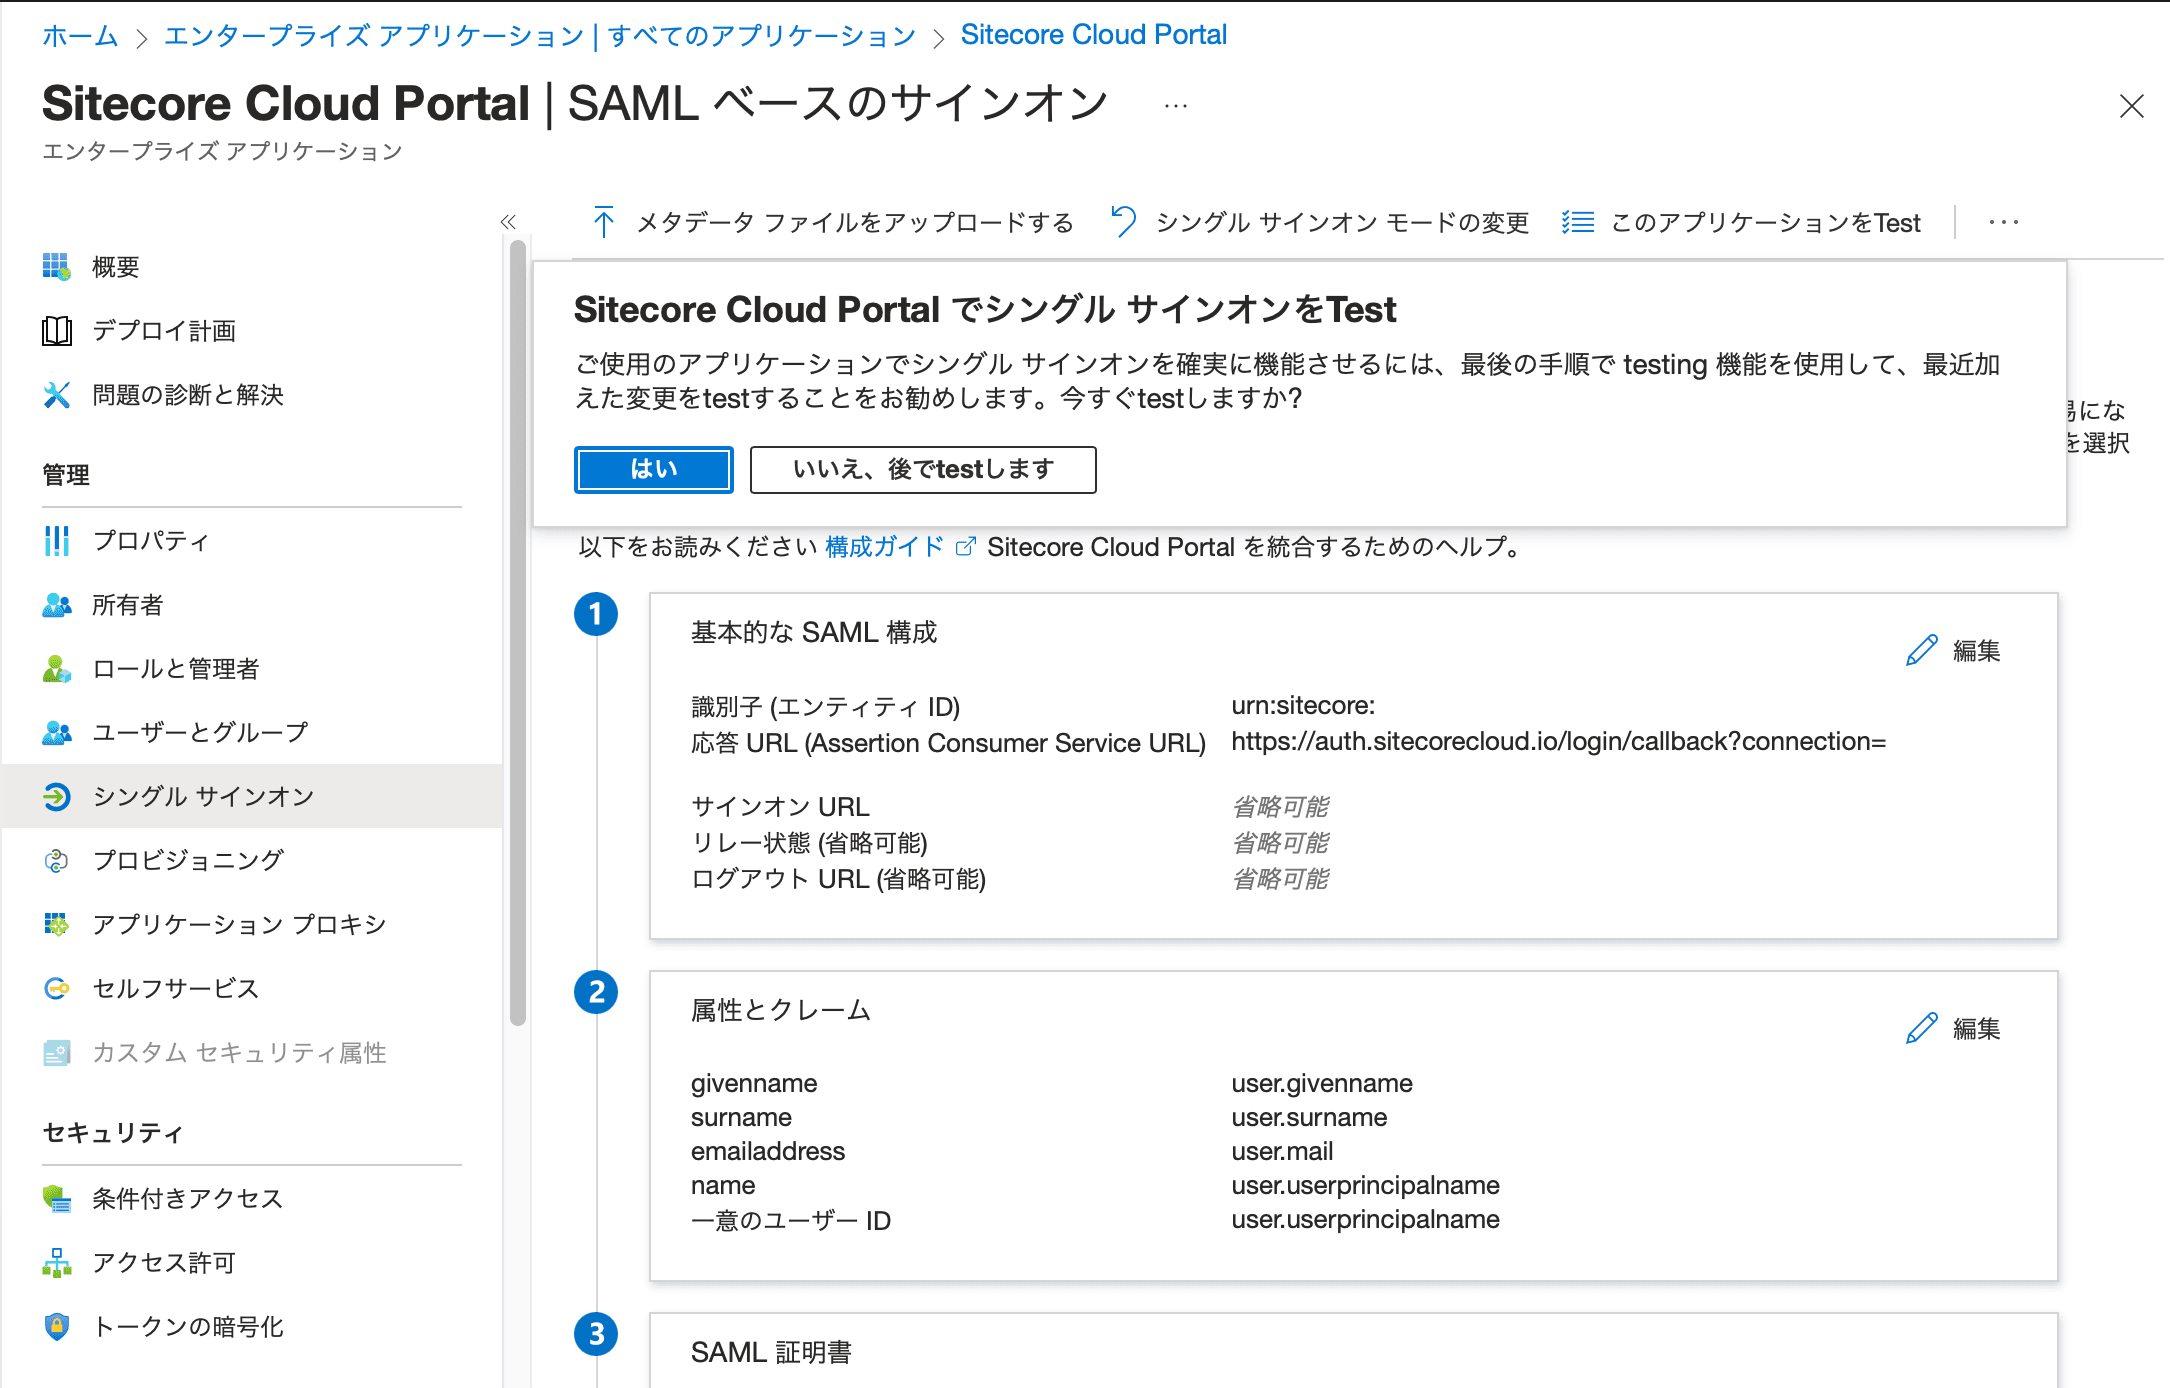Click メタデータ ファイルをアップロードする toolbar item
The width and height of the screenshot is (2170, 1388).
pos(833,222)
